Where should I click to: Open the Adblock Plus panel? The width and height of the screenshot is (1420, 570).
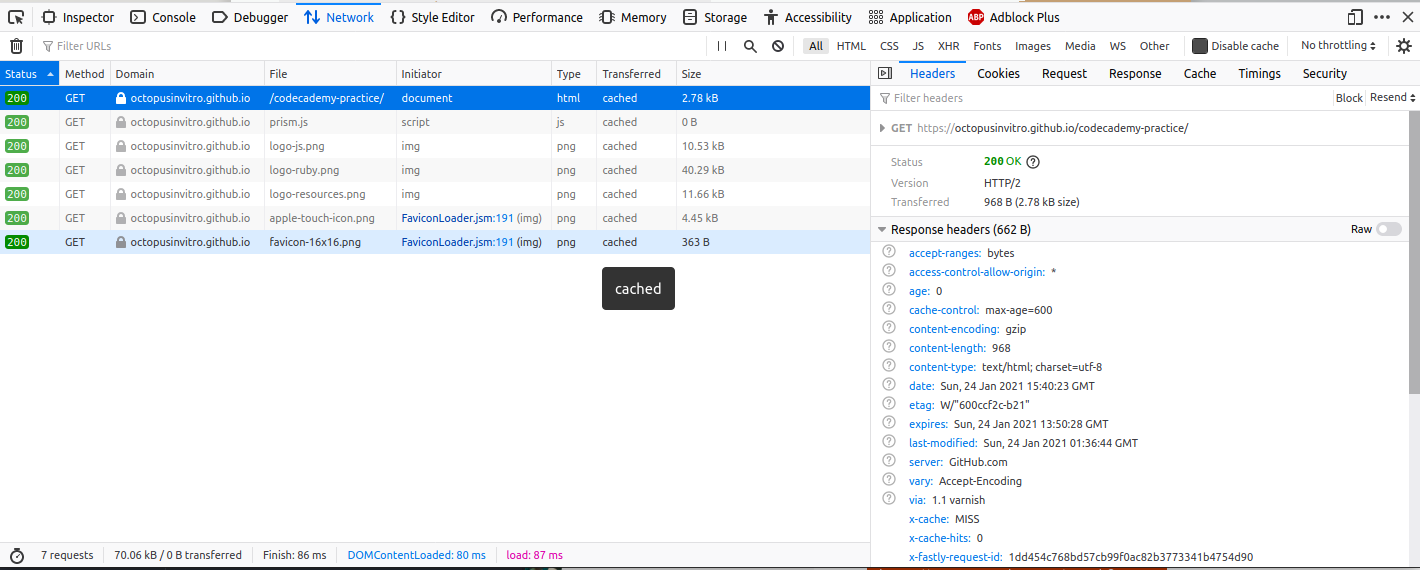pos(1014,17)
